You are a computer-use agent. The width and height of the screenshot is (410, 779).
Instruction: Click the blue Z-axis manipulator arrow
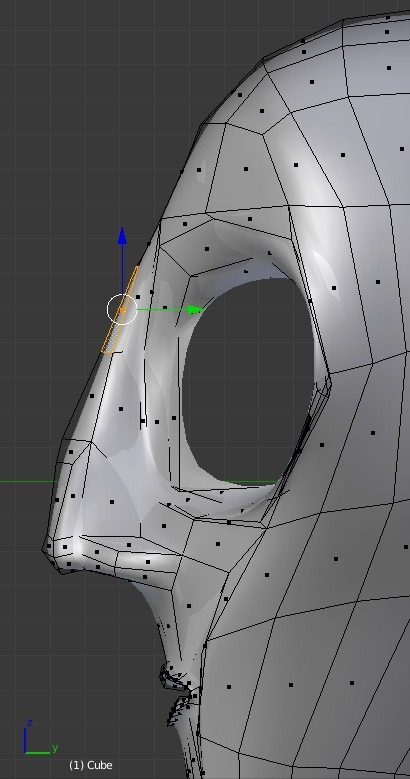122,235
